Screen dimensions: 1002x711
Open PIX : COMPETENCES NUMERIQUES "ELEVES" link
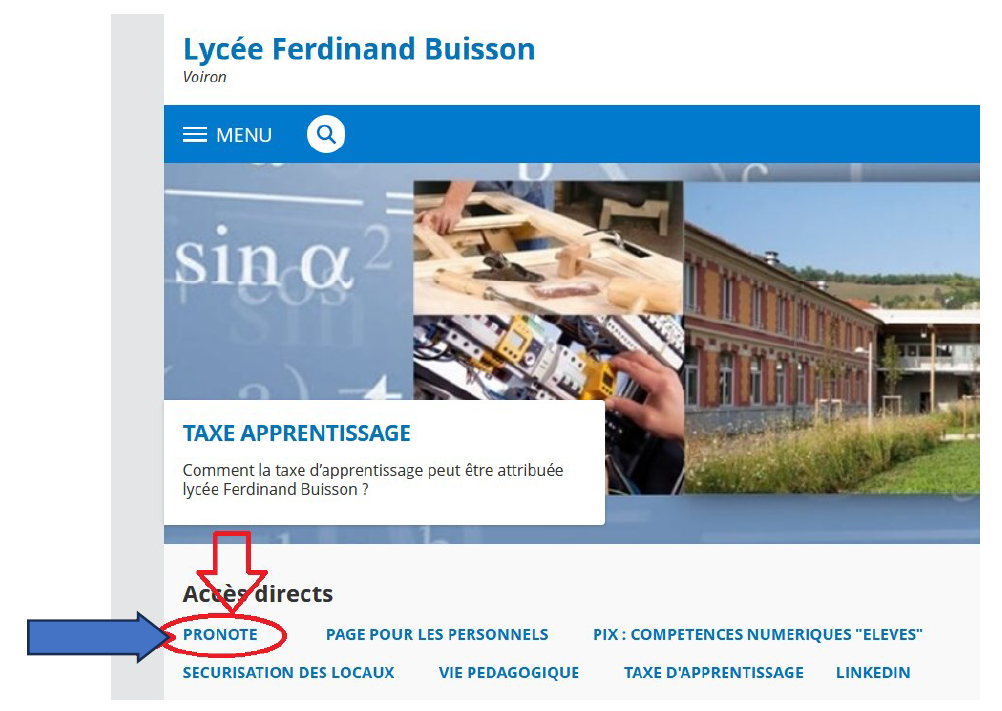click(x=758, y=634)
